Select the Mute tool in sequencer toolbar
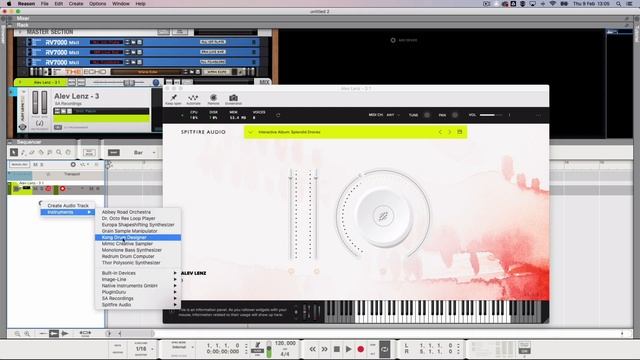640x360 pixels. [50, 152]
